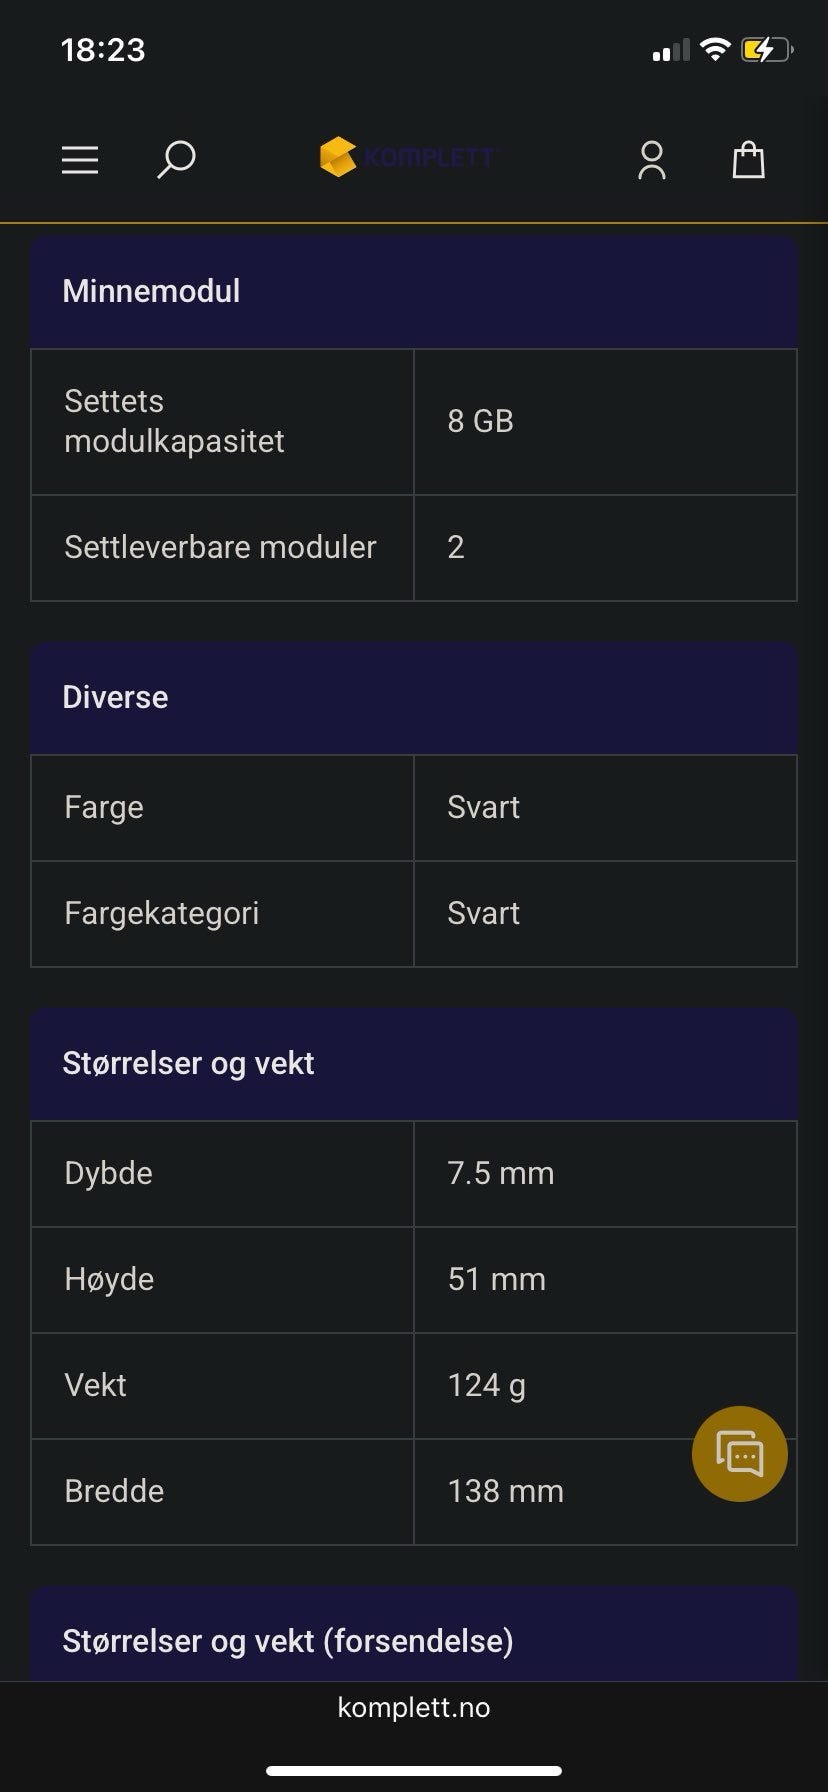Viewport: 828px width, 1792px height.
Task: Collapse the Størrelser og vekt header
Action: point(414,1064)
